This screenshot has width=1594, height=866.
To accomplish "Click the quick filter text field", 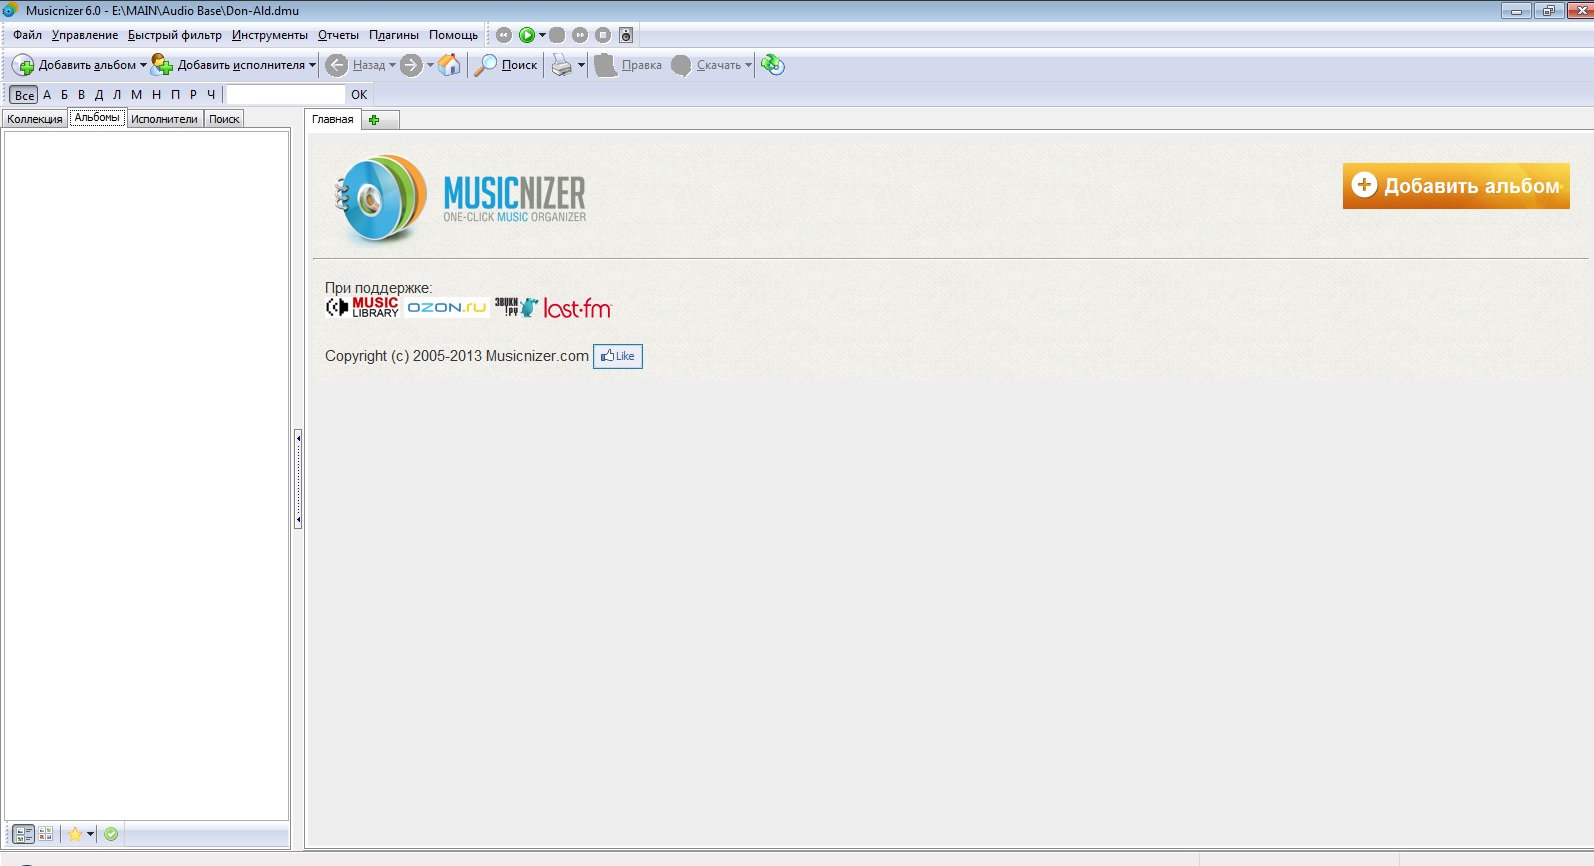I will (286, 95).
